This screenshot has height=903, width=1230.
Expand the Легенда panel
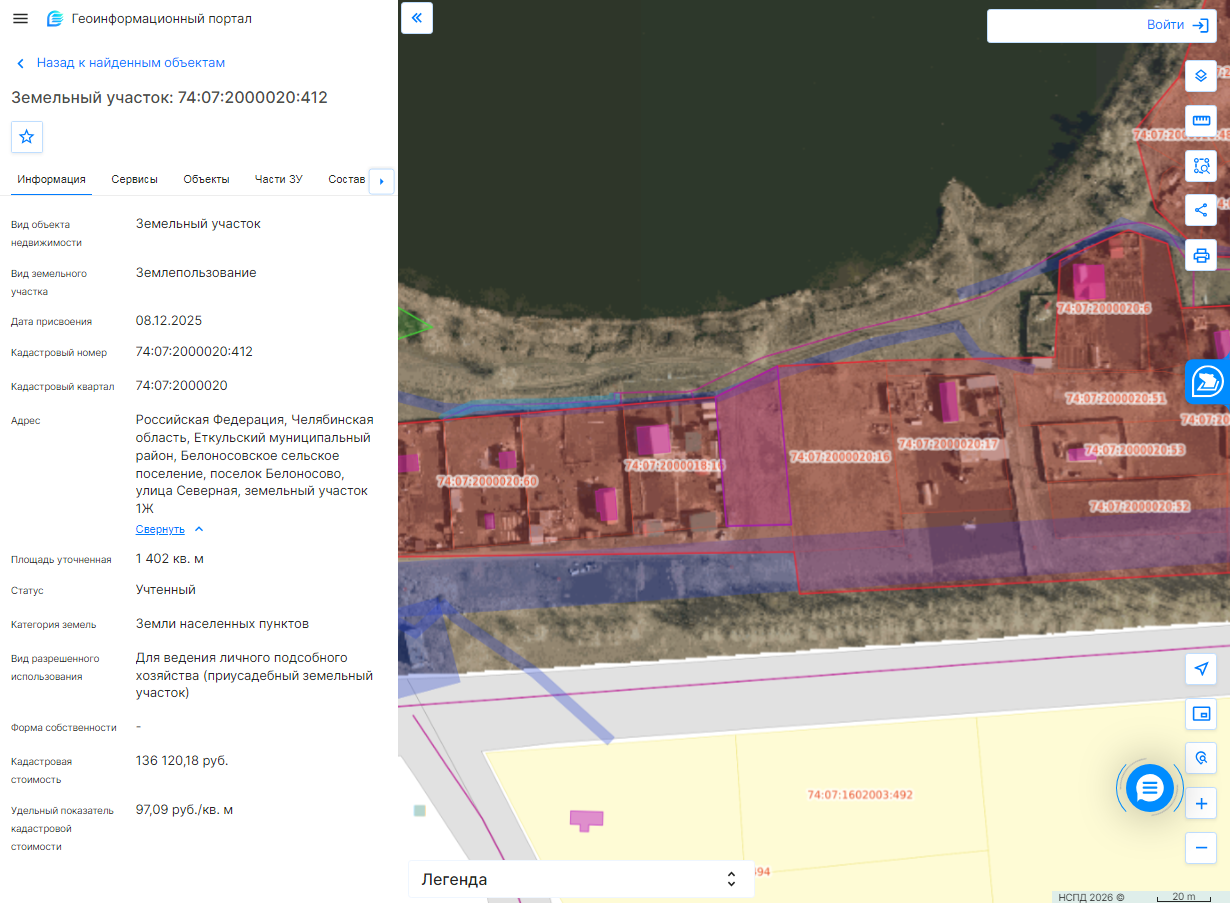[x=579, y=879]
